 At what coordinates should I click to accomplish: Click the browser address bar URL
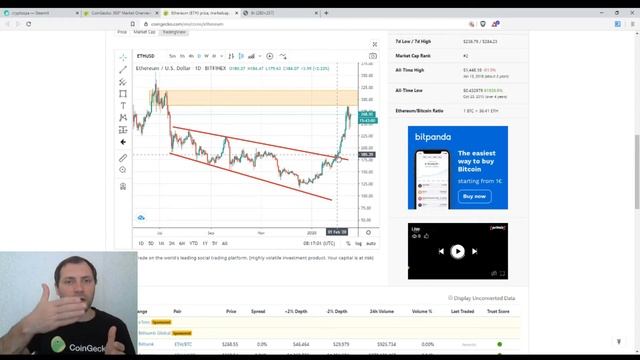pyautogui.click(x=187, y=24)
